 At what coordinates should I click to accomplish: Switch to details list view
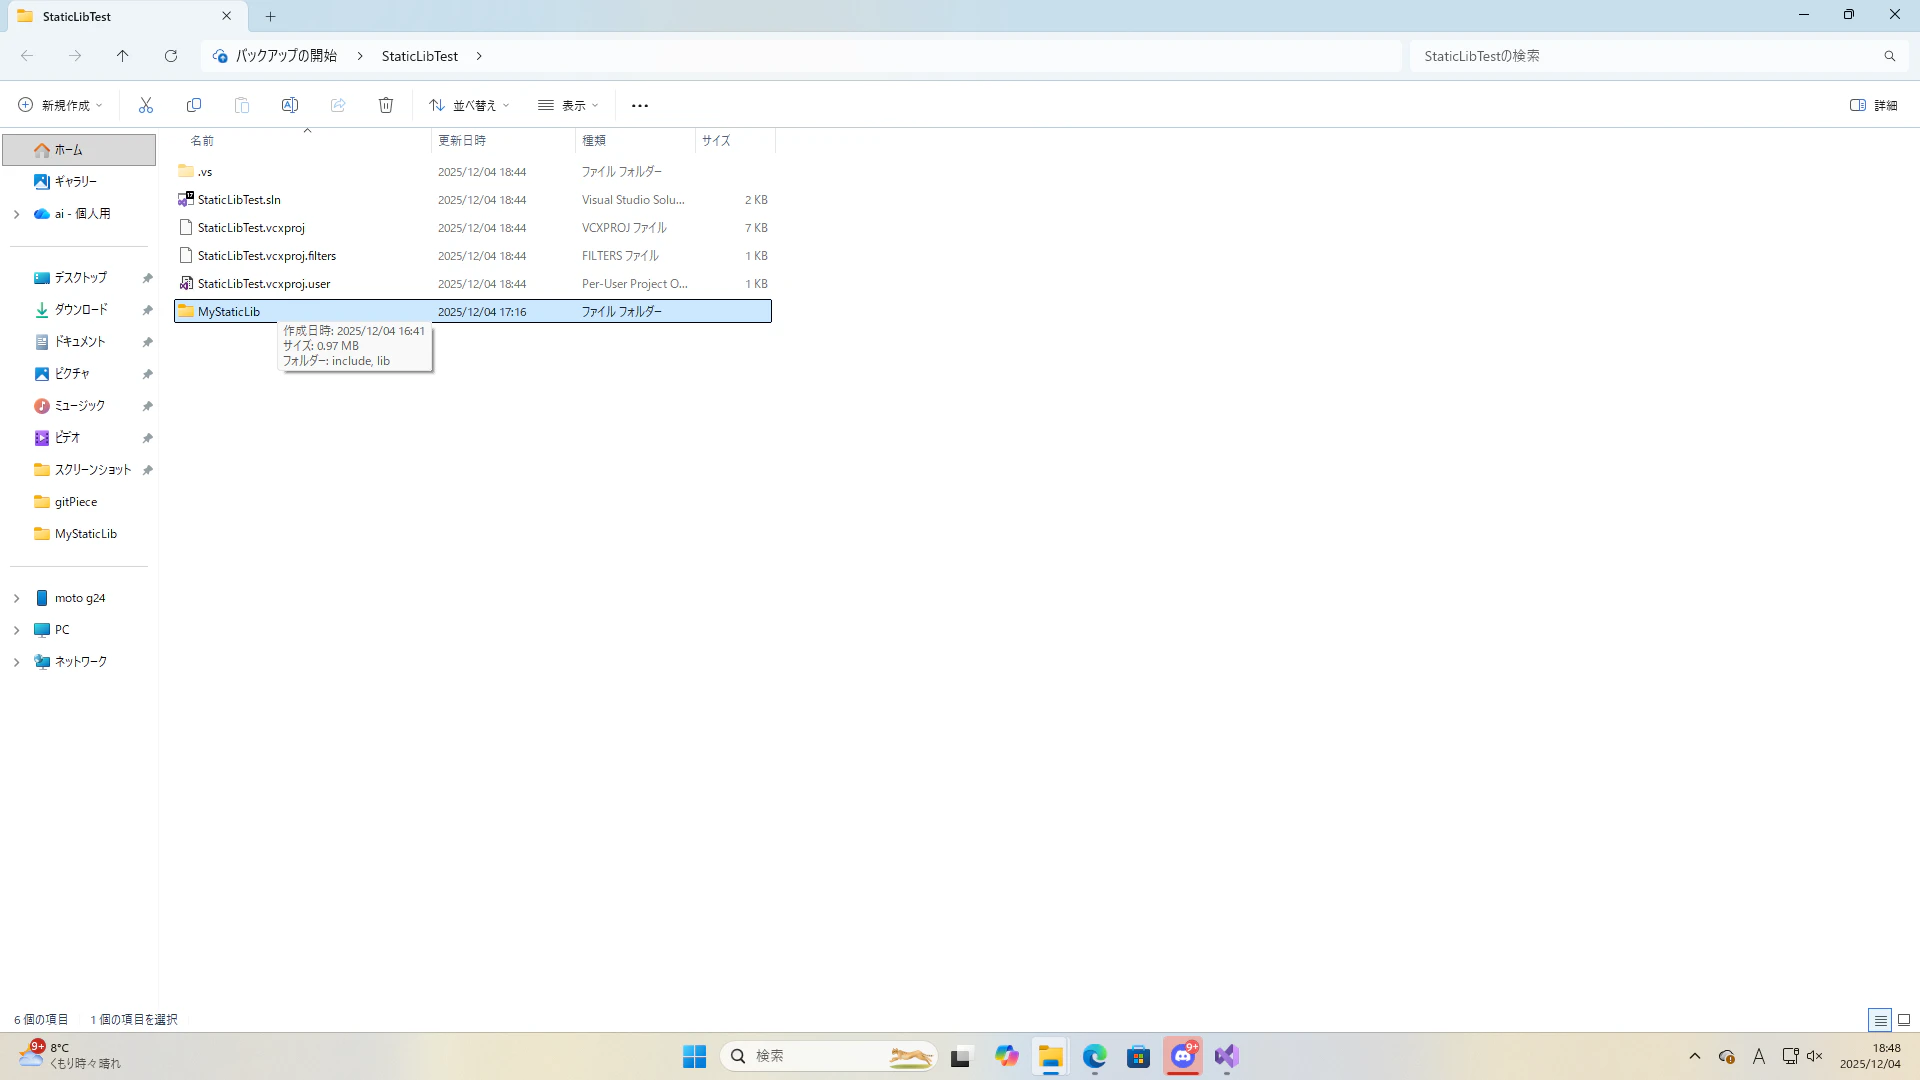(x=1880, y=1020)
